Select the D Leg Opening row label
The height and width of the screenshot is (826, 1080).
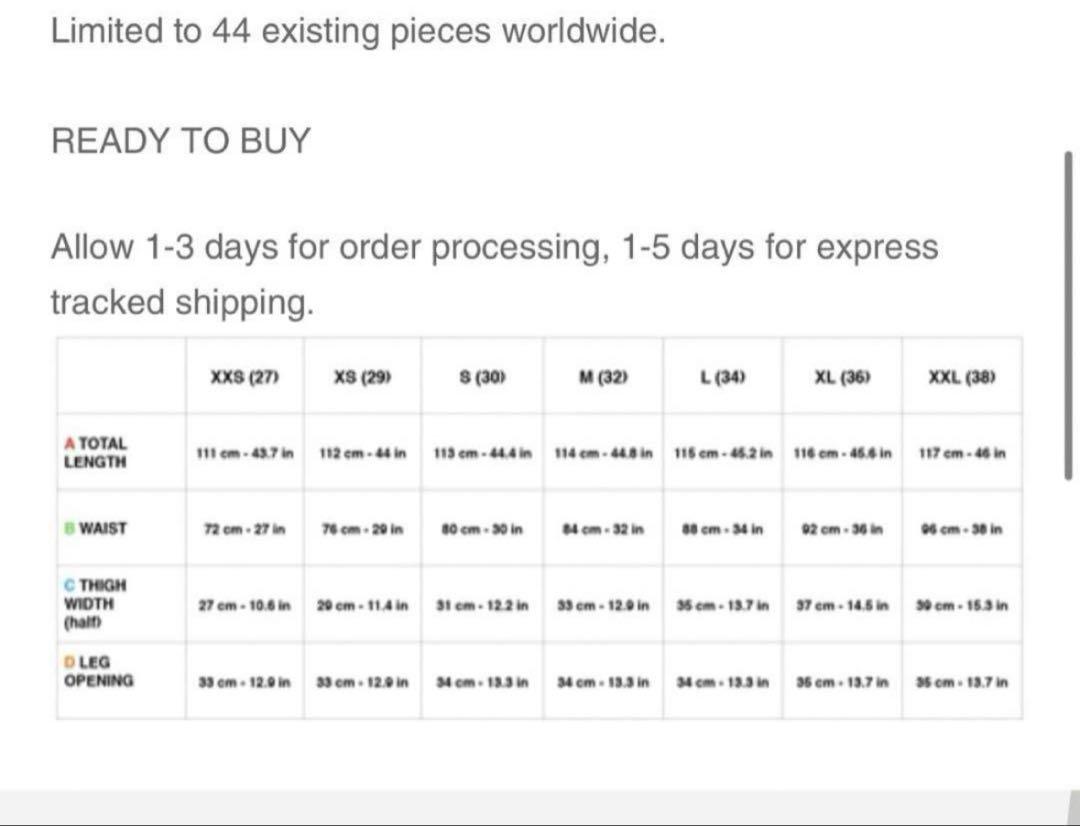(x=99, y=672)
